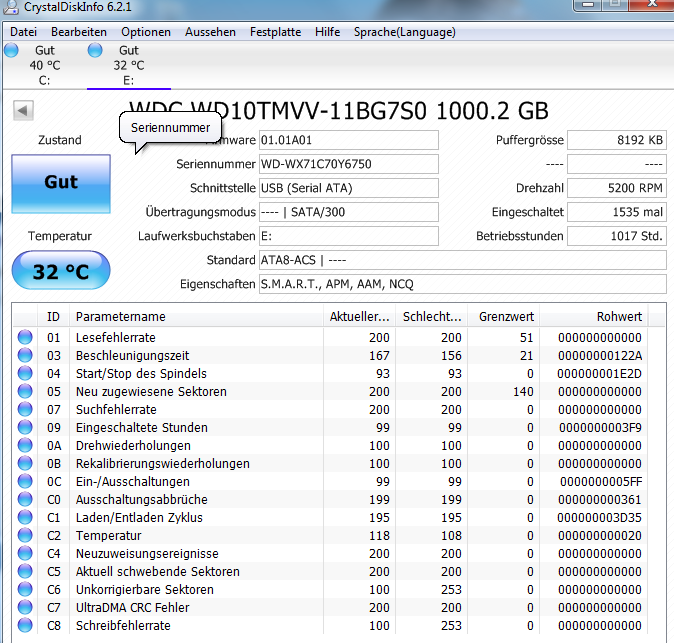Click the Betriebsstunden value 1017 Std.
The width and height of the screenshot is (674, 643).
(617, 236)
